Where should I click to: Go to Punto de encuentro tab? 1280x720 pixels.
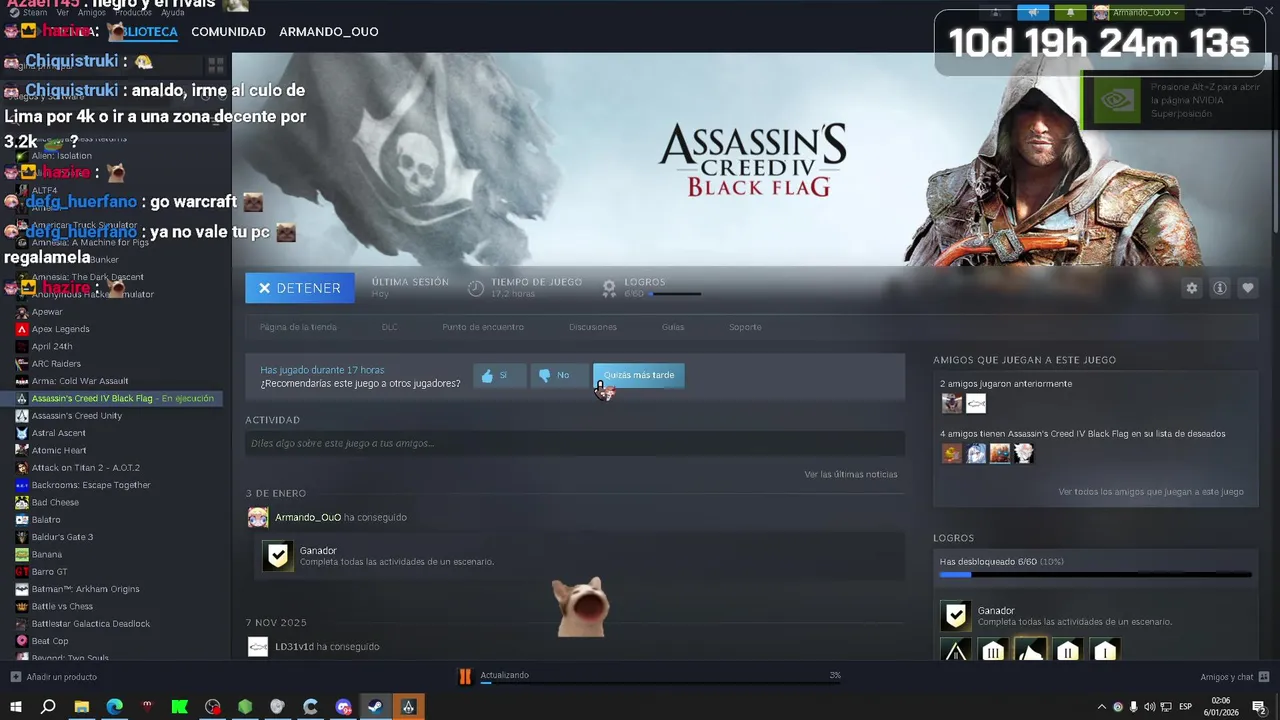[x=483, y=327]
